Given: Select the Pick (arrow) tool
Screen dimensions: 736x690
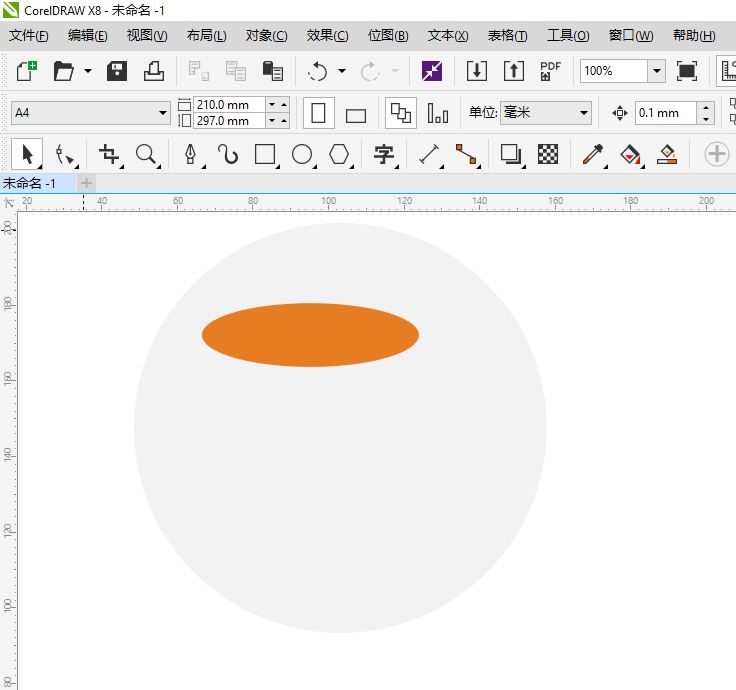Looking at the screenshot, I should pyautogui.click(x=27, y=154).
